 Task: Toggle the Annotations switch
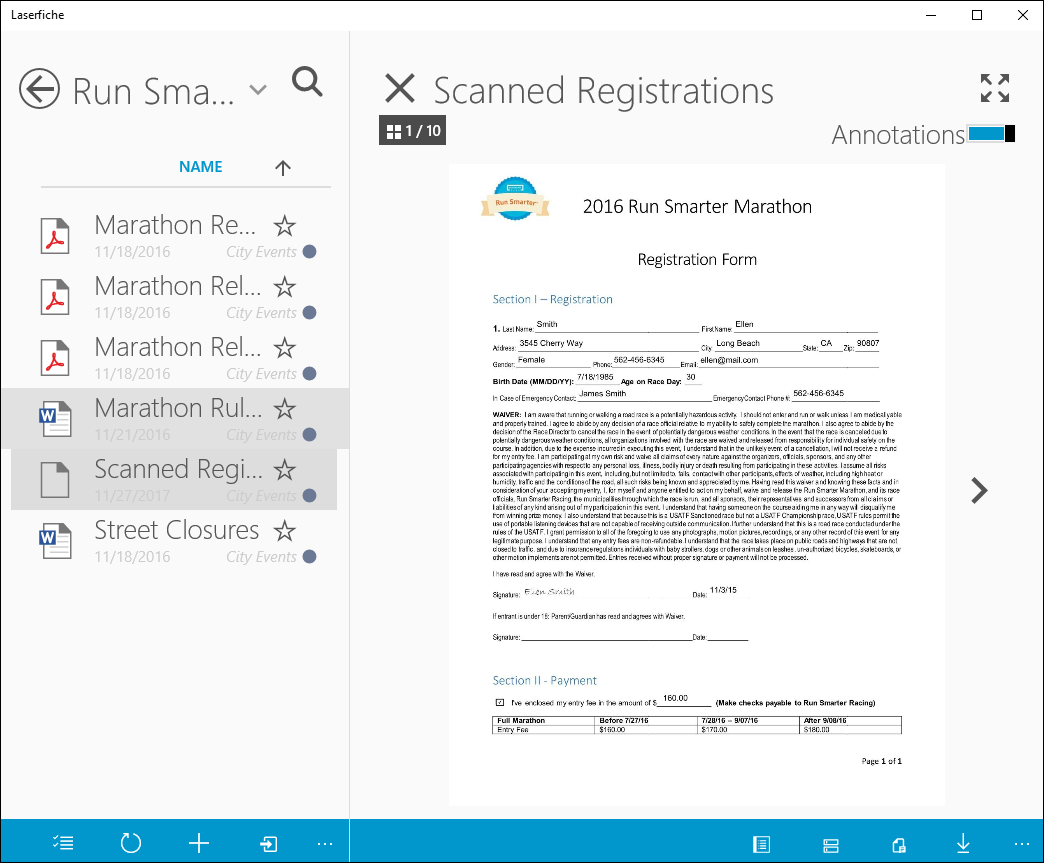tap(991, 134)
